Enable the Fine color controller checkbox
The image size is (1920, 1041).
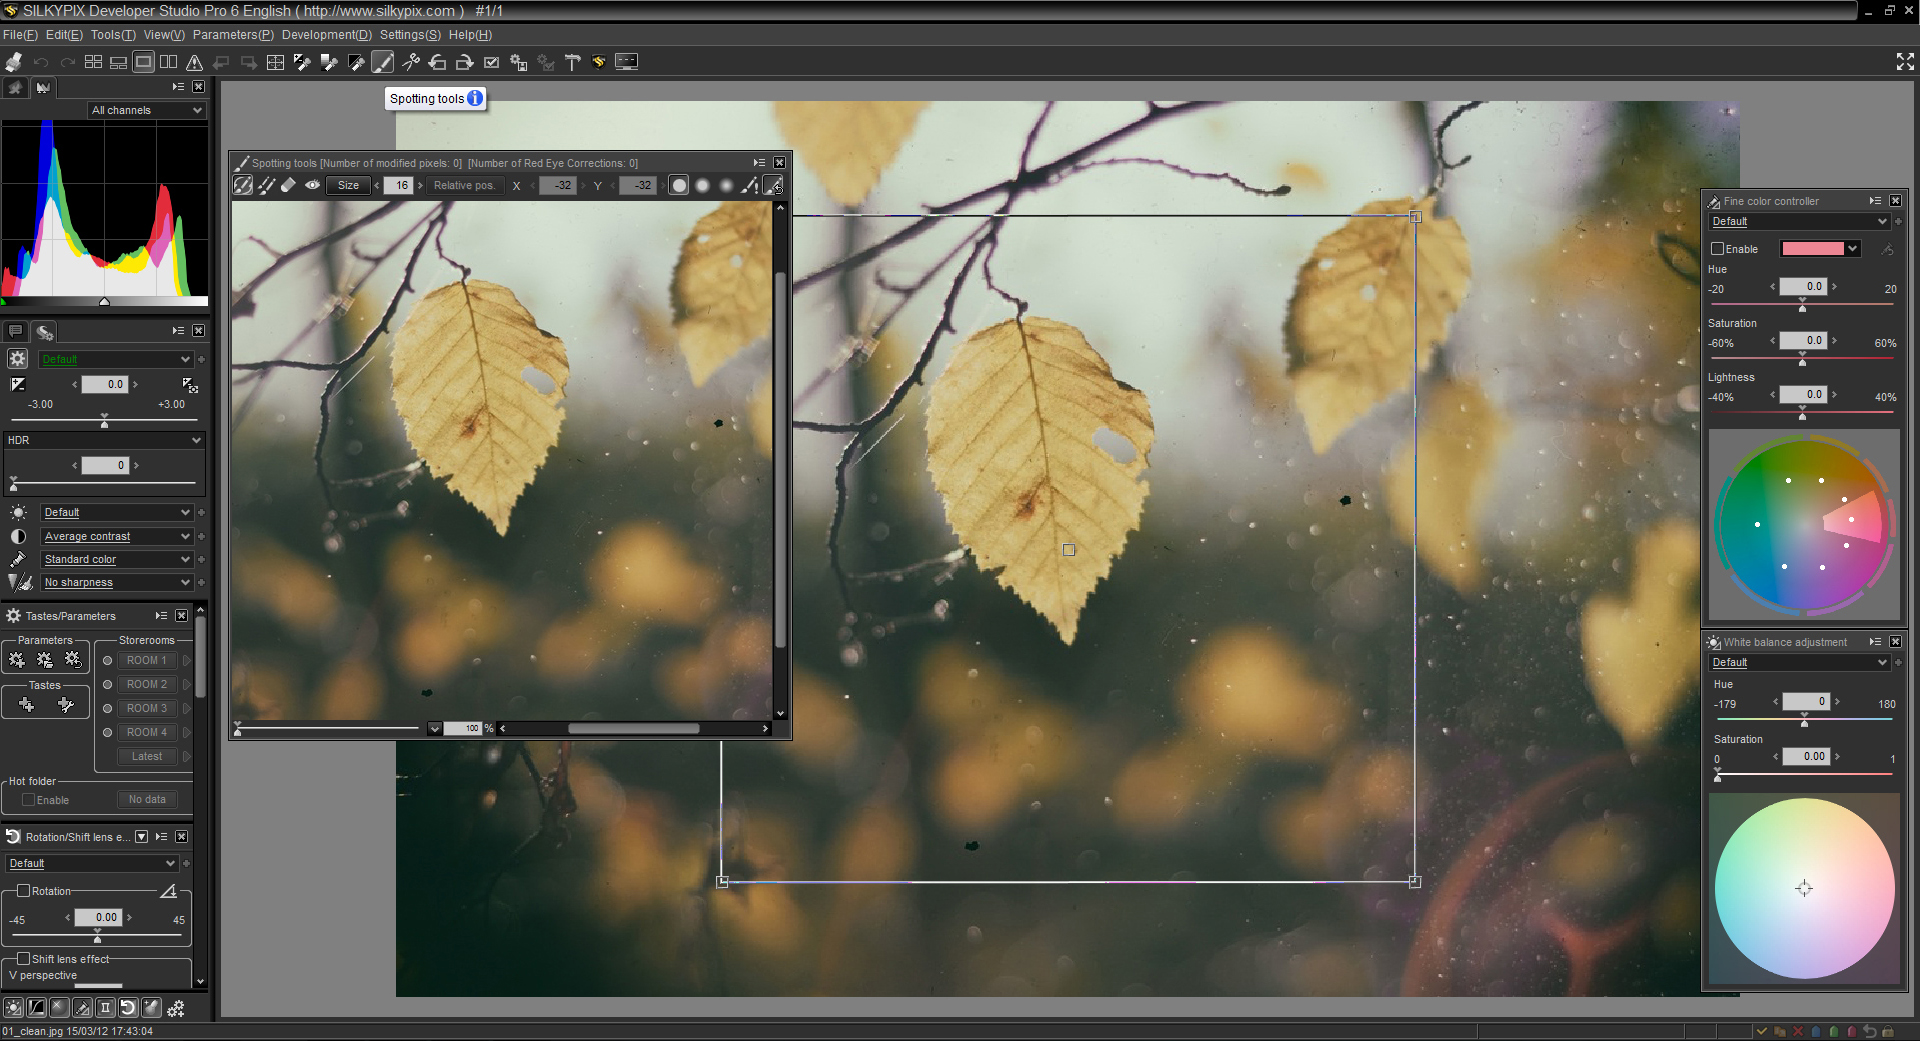[1718, 249]
